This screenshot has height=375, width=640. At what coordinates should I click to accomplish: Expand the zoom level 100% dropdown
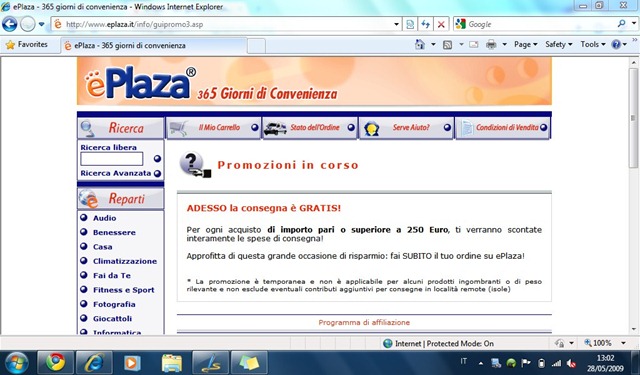[623, 343]
